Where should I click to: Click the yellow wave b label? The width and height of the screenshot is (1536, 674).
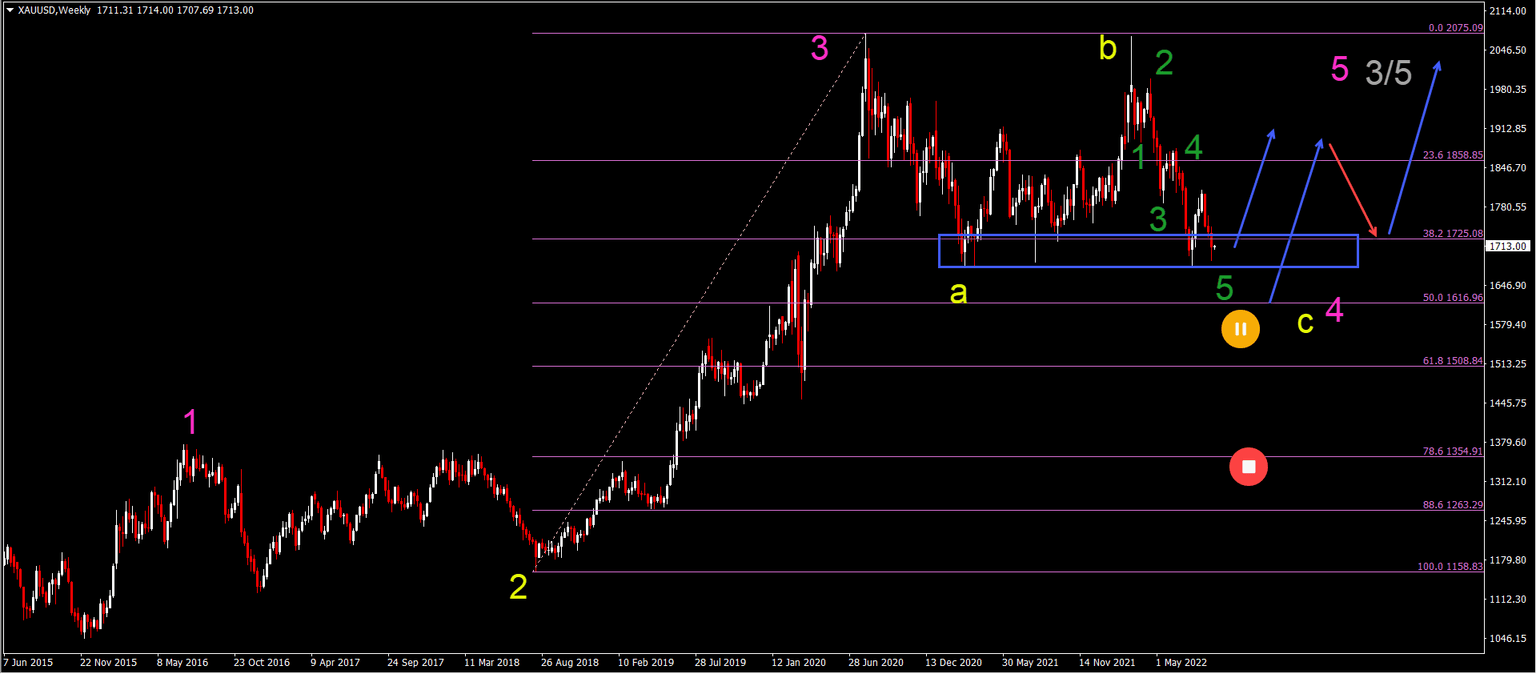1106,47
